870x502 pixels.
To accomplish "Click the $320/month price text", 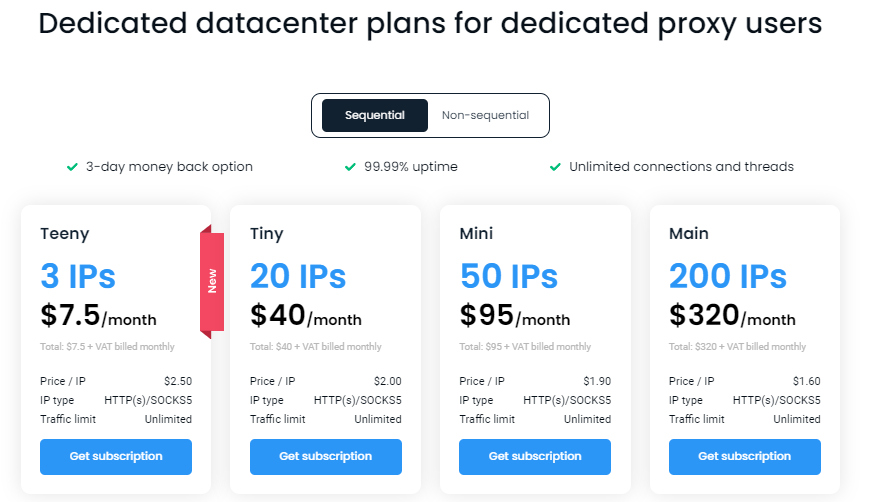I will tap(732, 317).
